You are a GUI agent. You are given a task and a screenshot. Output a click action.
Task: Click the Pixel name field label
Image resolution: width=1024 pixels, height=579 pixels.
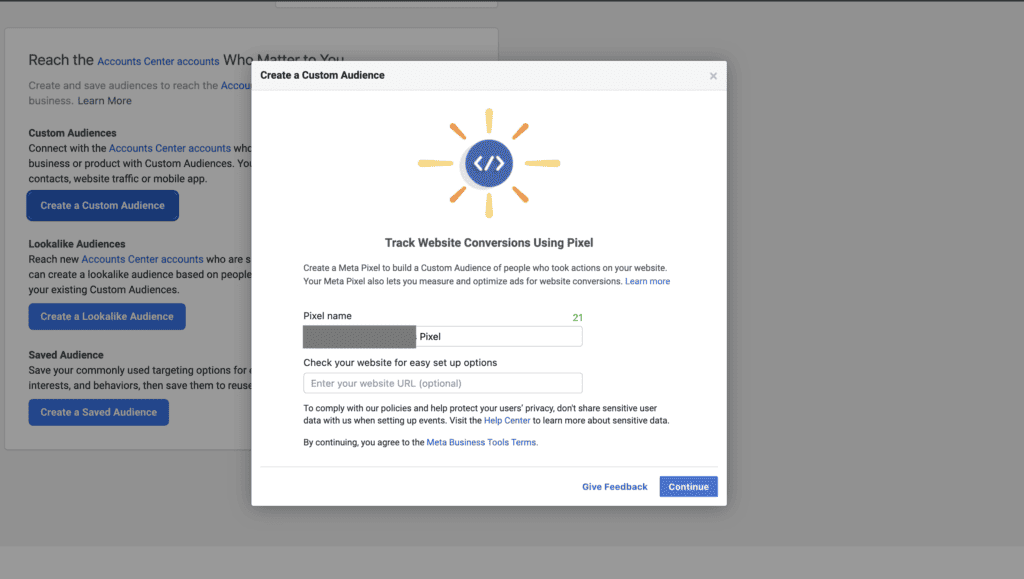tap(327, 316)
